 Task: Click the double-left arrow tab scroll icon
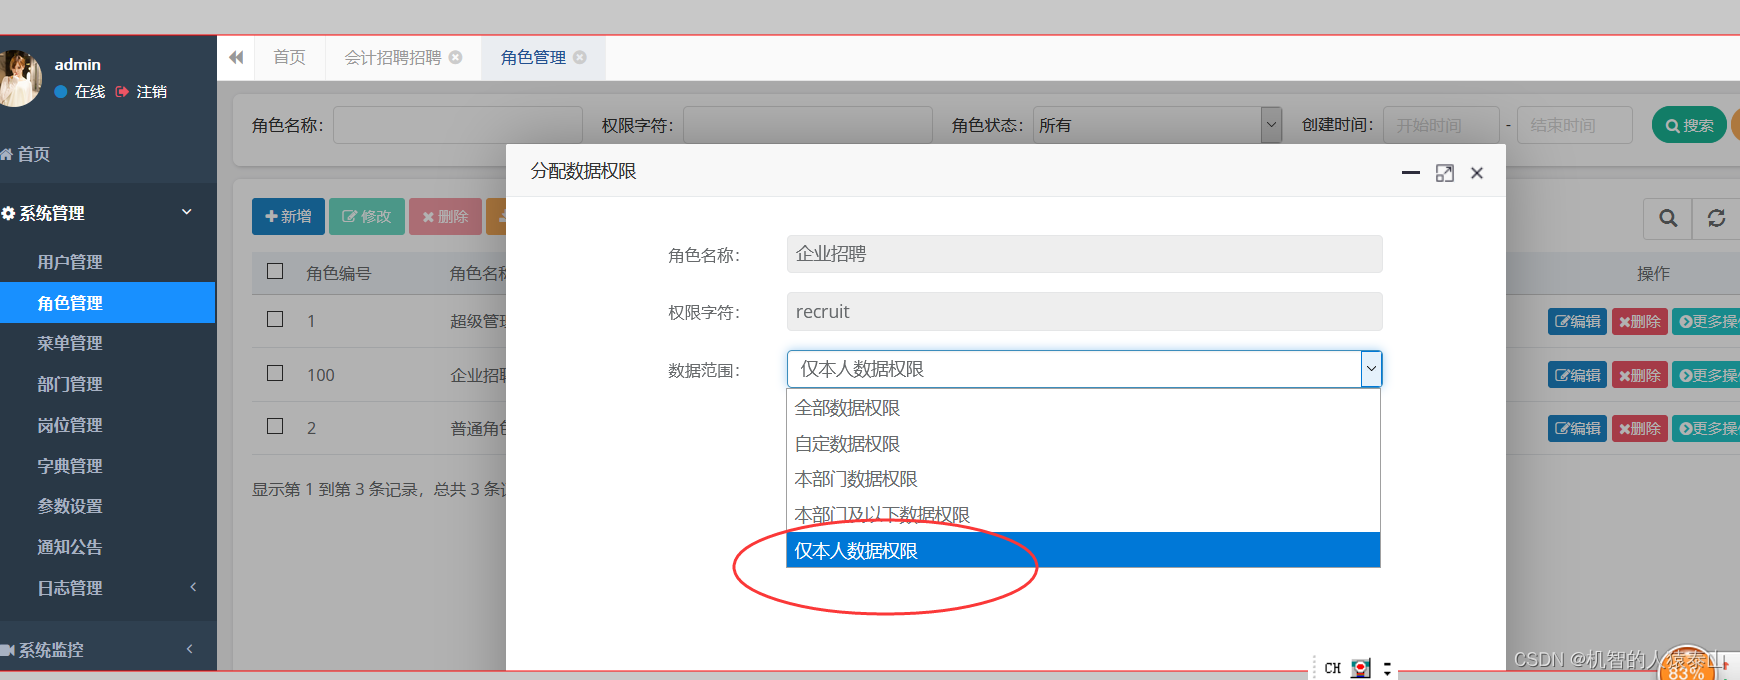[236, 58]
